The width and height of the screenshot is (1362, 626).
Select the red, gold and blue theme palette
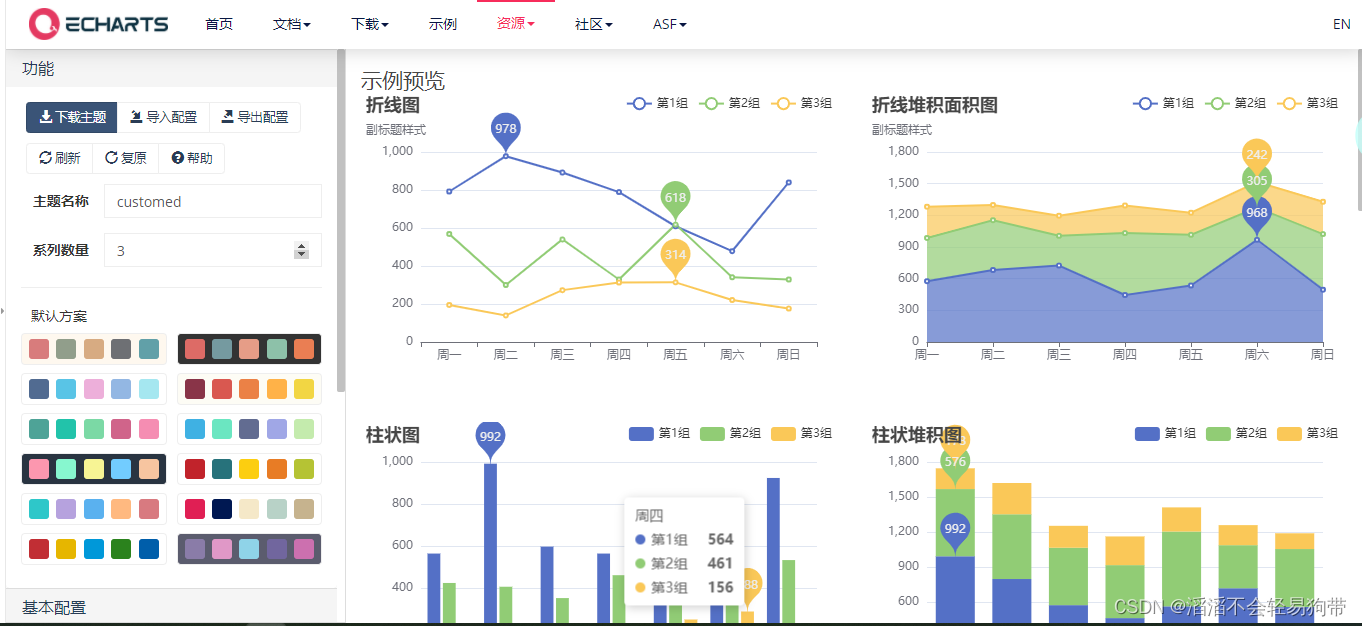click(94, 549)
